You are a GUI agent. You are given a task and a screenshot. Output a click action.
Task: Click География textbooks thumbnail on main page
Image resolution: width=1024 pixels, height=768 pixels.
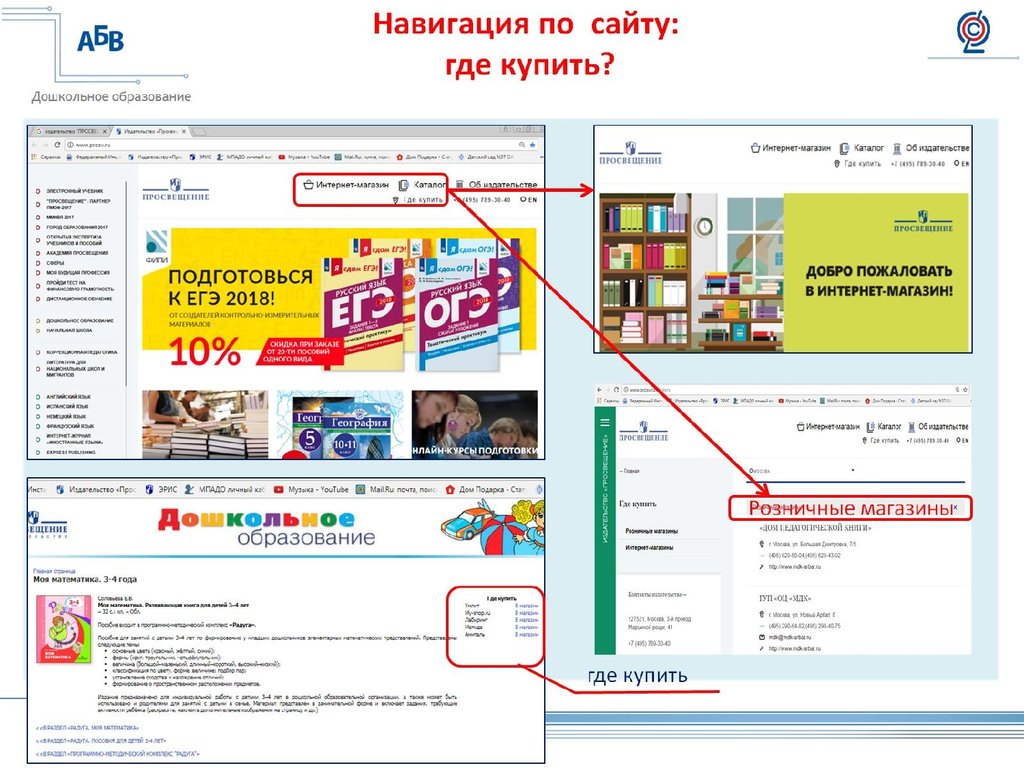point(340,424)
